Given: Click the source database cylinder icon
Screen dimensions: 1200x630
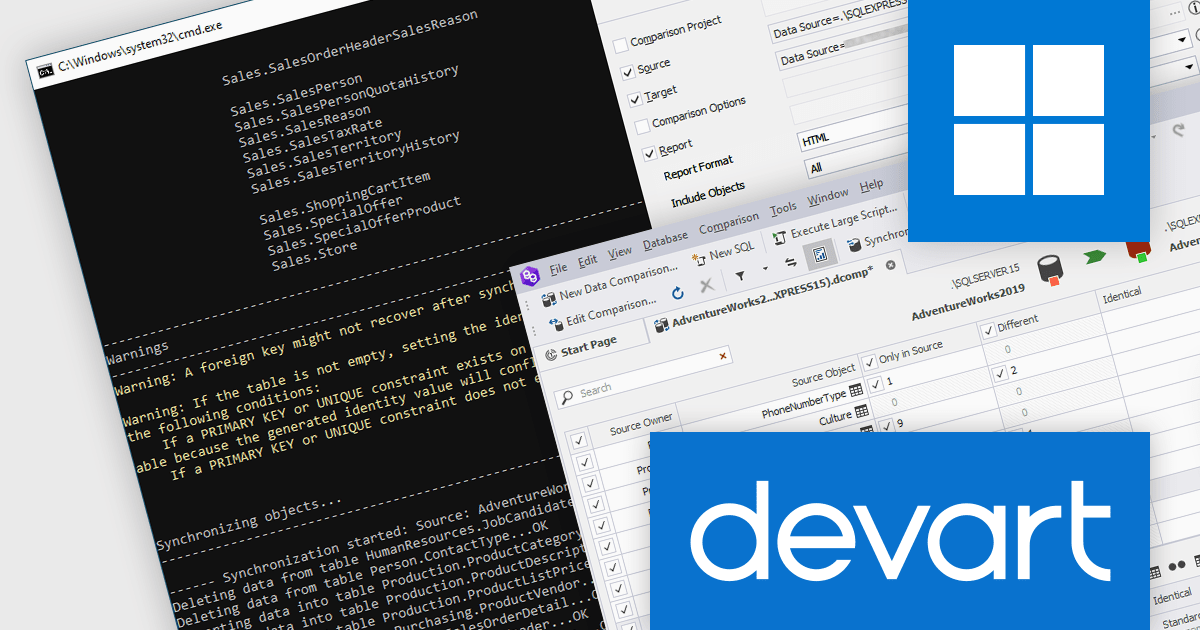Looking at the screenshot, I should coord(1048,270).
